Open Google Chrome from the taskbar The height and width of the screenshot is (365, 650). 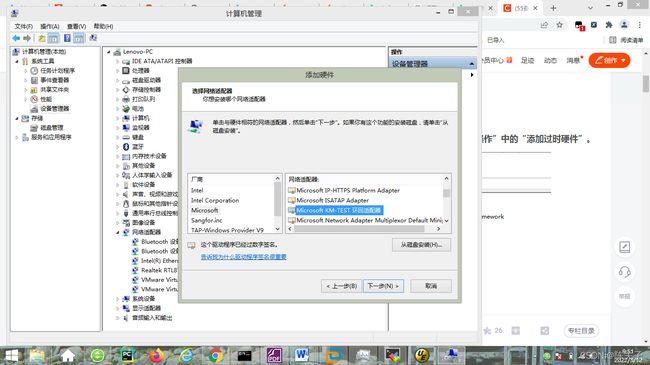tap(215, 355)
